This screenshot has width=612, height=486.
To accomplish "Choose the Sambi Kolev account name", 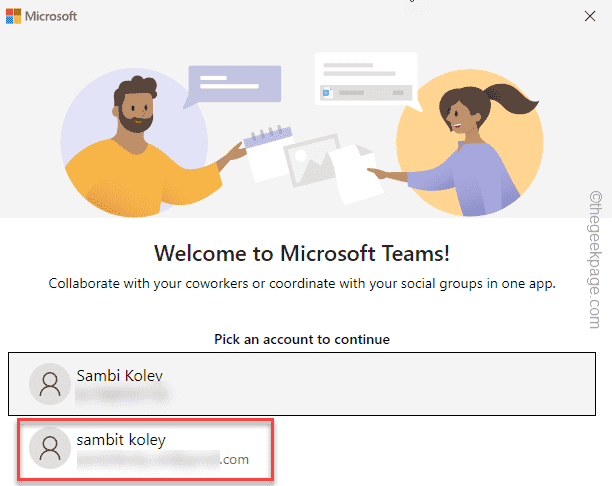I will 119,376.
